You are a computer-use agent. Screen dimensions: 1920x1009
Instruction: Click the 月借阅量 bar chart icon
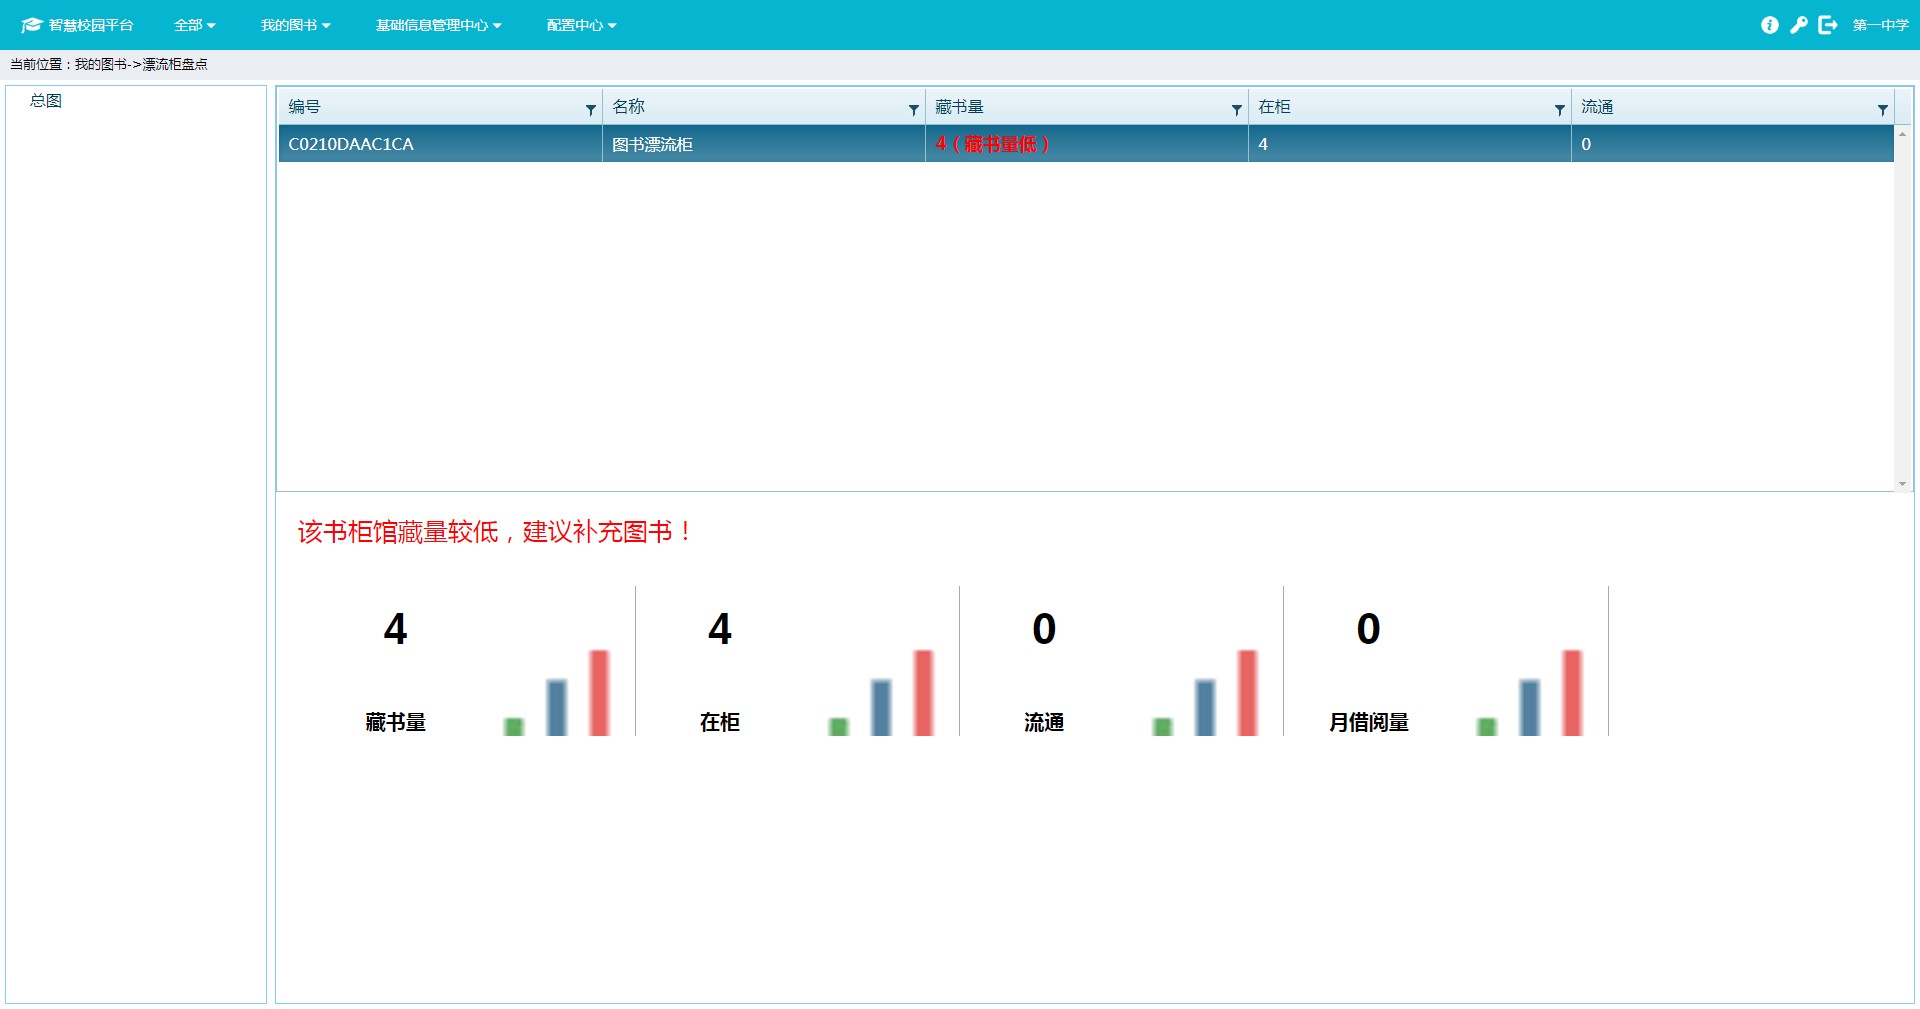click(1529, 692)
